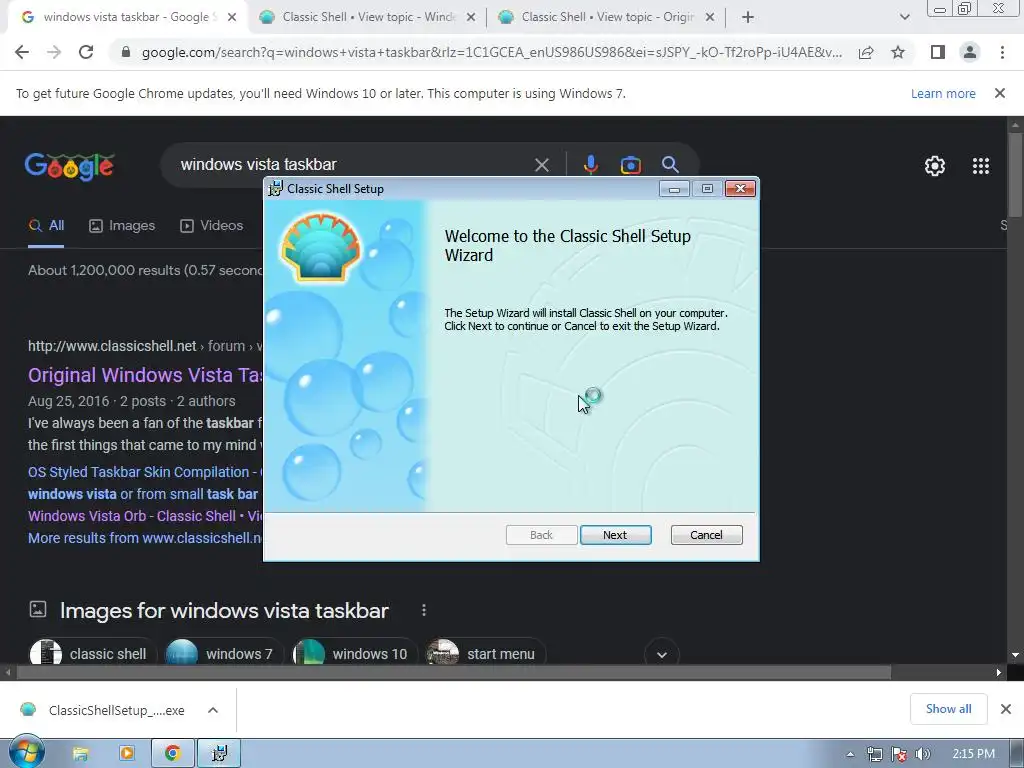Click Learn more about Chrome updates
1024x768 pixels.
(943, 93)
